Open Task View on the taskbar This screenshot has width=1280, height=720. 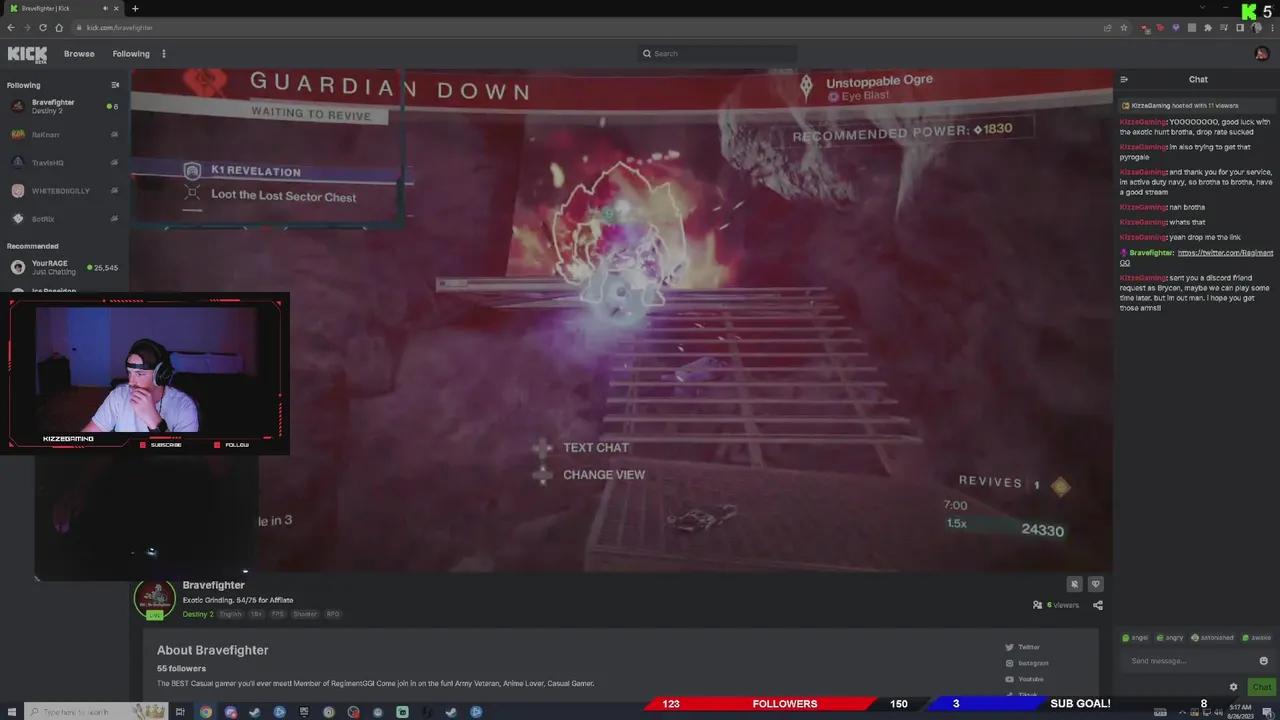coord(180,712)
